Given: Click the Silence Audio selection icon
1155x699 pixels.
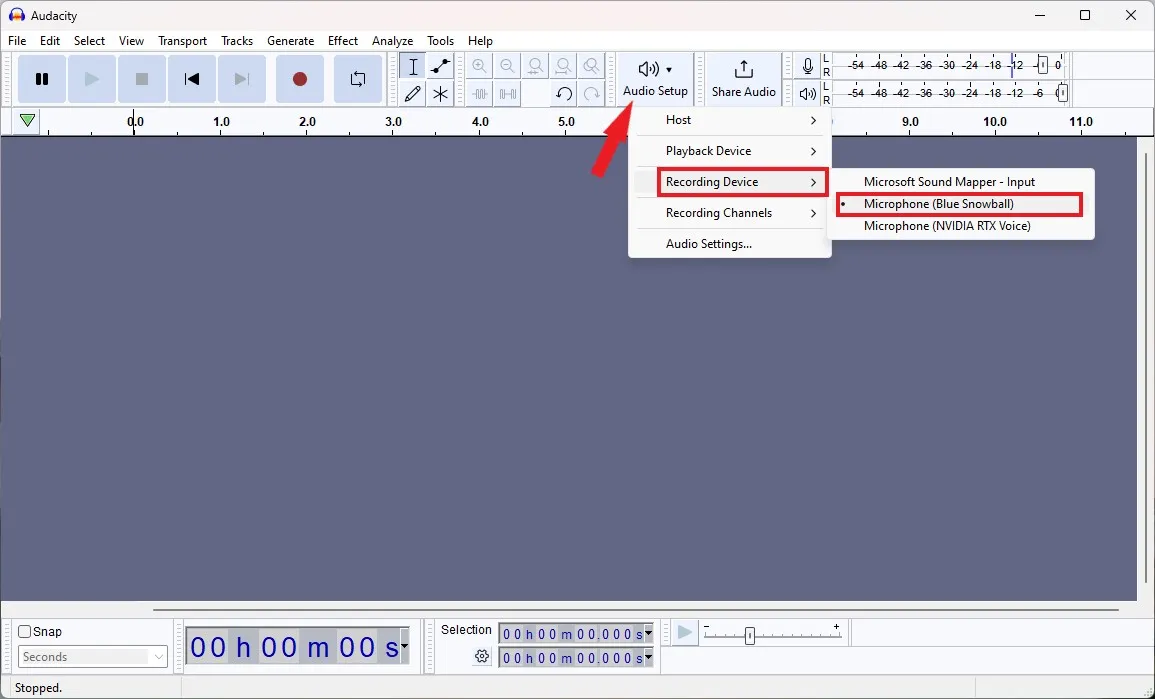Looking at the screenshot, I should tap(507, 94).
